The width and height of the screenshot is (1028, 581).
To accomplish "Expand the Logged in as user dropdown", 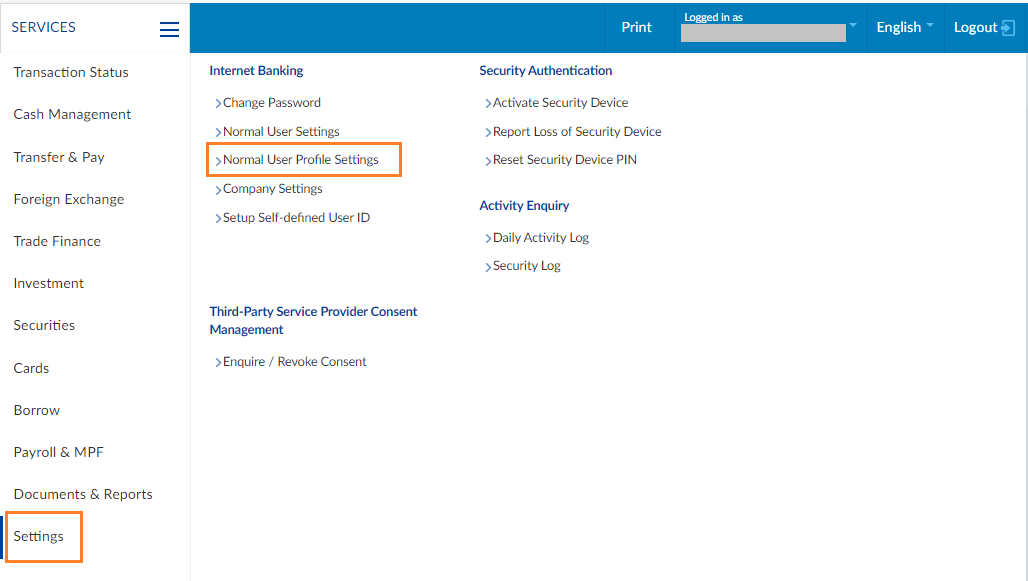I will tap(852, 25).
